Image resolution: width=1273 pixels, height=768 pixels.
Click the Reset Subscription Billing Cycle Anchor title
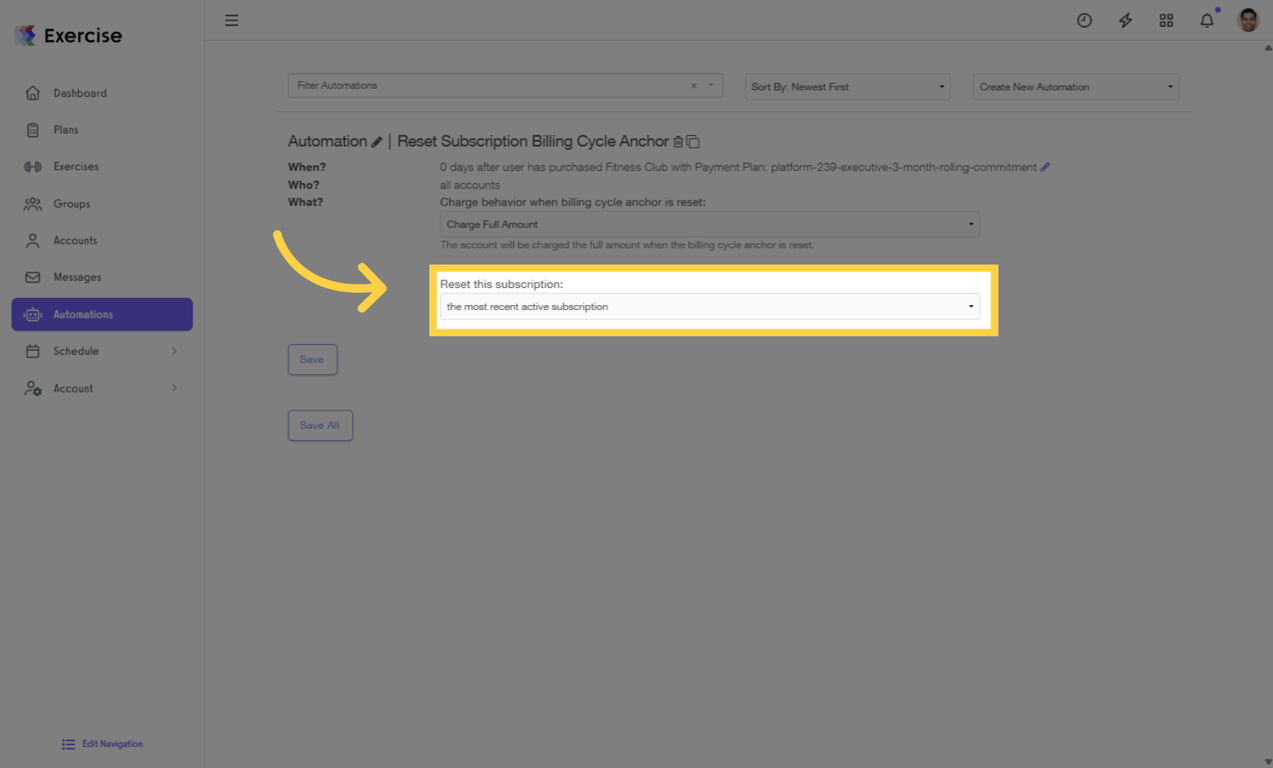pyautogui.click(x=533, y=141)
